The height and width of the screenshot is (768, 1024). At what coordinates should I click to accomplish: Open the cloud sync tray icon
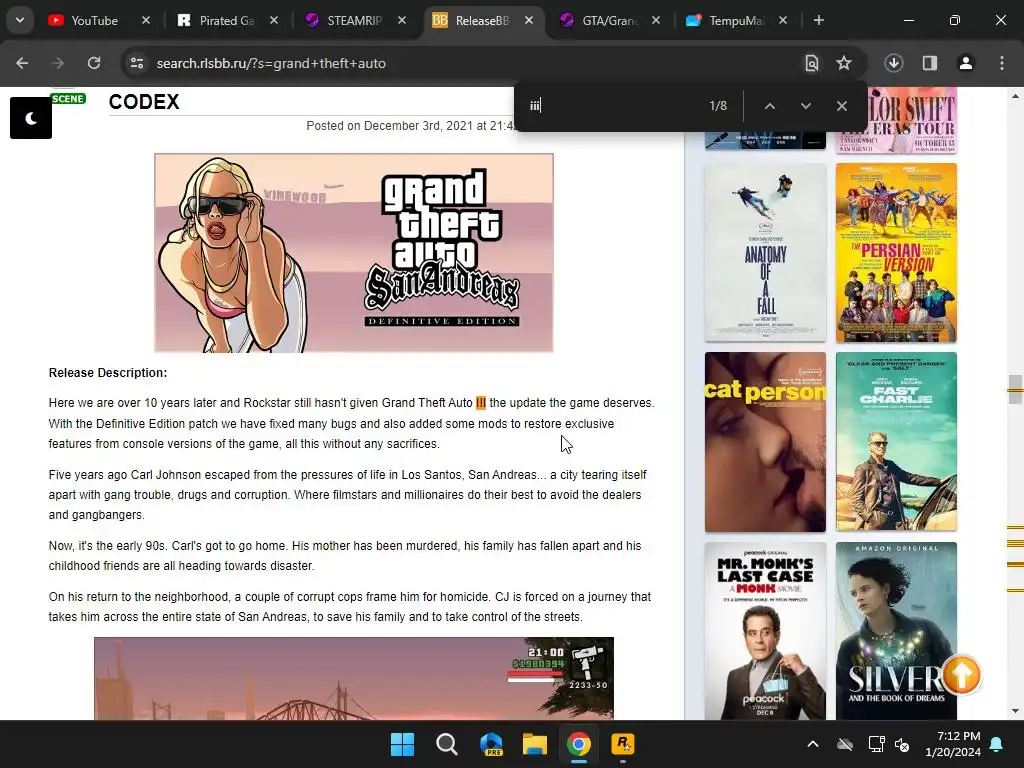pyautogui.click(x=845, y=744)
